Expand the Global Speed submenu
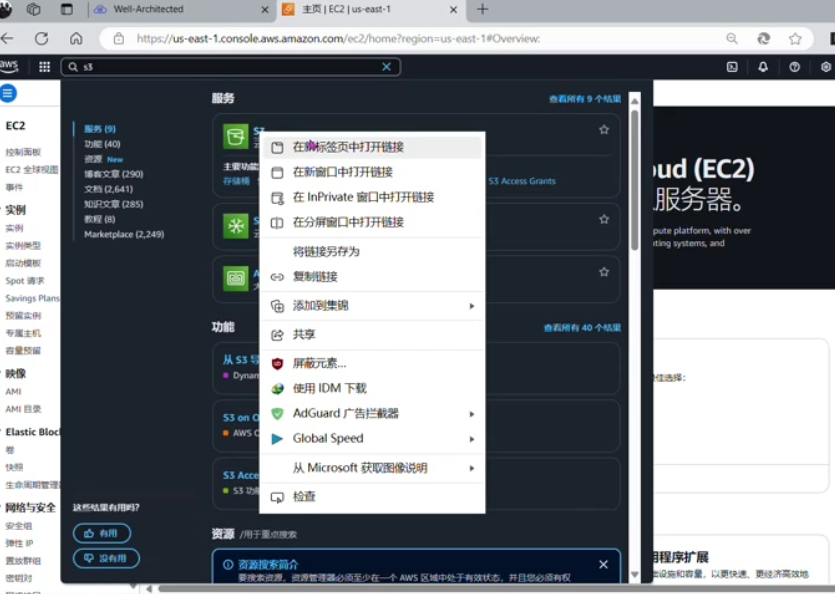Viewport: 835px width, 594px height. (x=372, y=438)
